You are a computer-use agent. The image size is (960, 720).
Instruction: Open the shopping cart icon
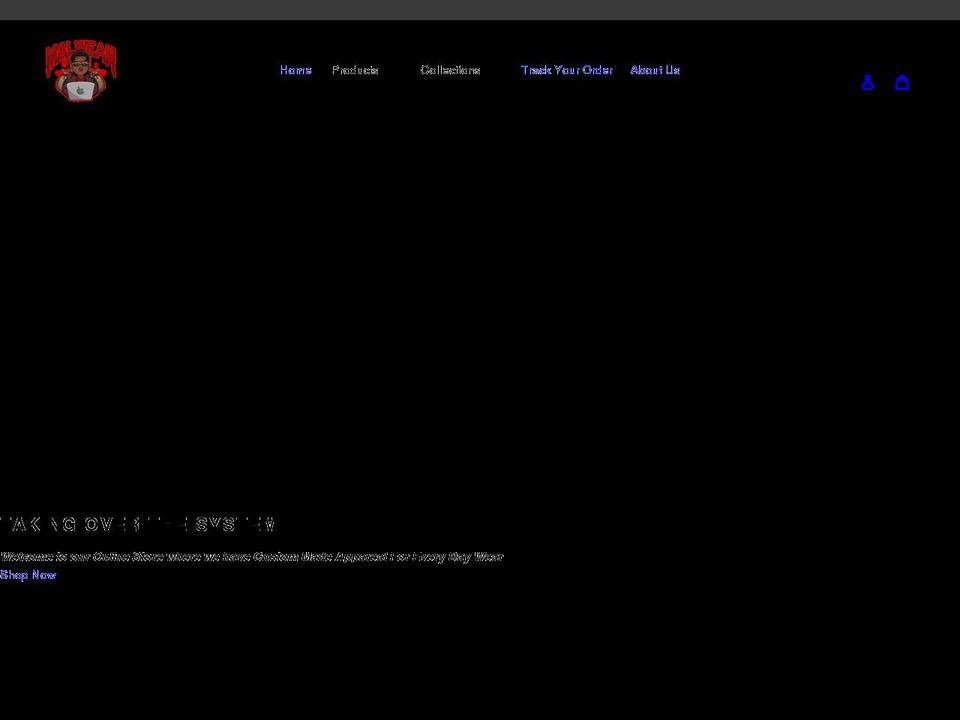902,83
